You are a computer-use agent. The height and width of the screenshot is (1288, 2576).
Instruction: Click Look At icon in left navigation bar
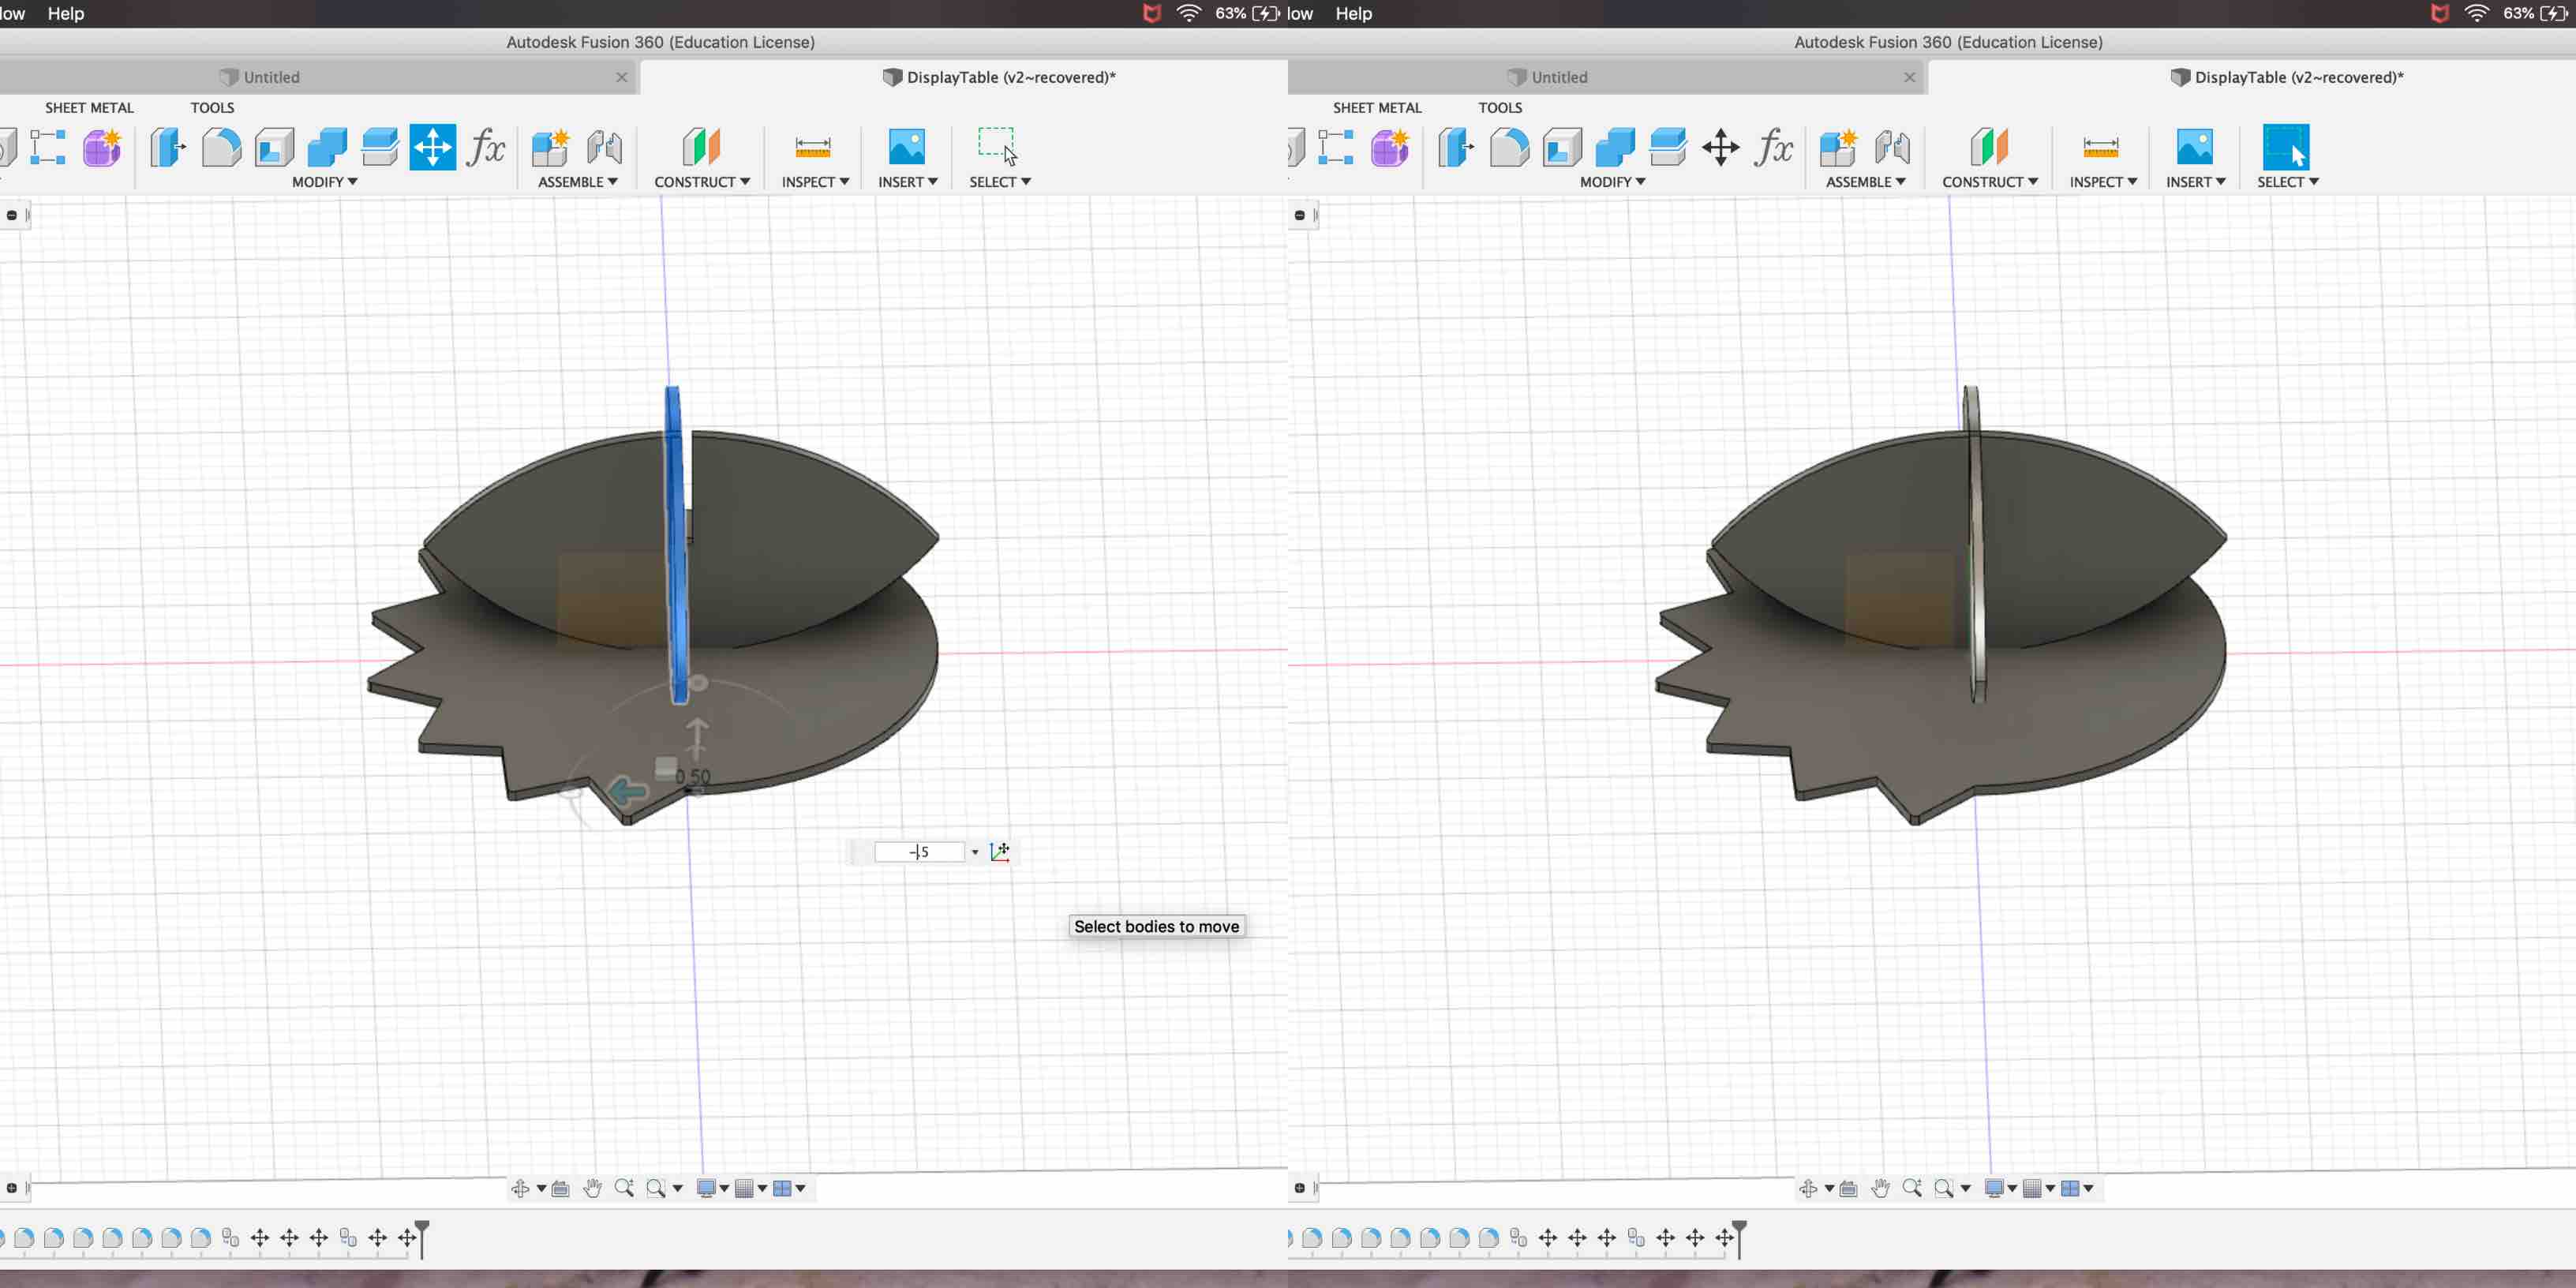tap(560, 1188)
